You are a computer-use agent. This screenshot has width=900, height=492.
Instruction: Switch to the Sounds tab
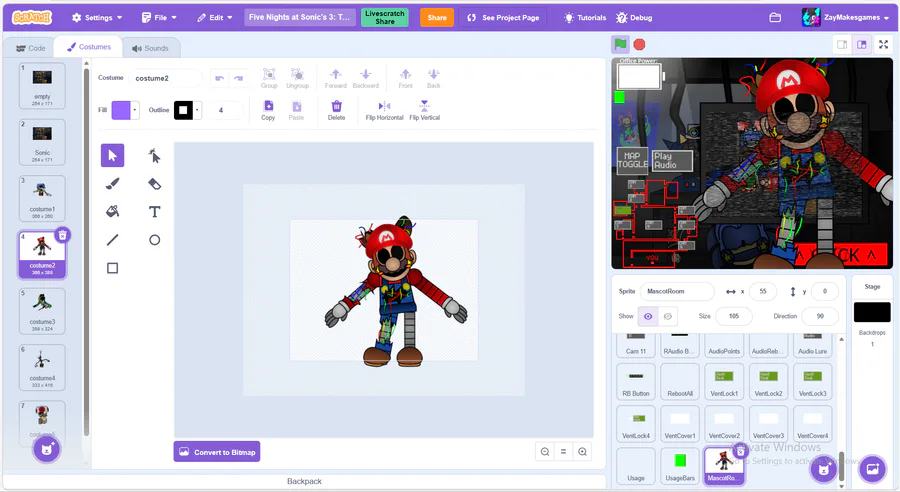point(149,48)
